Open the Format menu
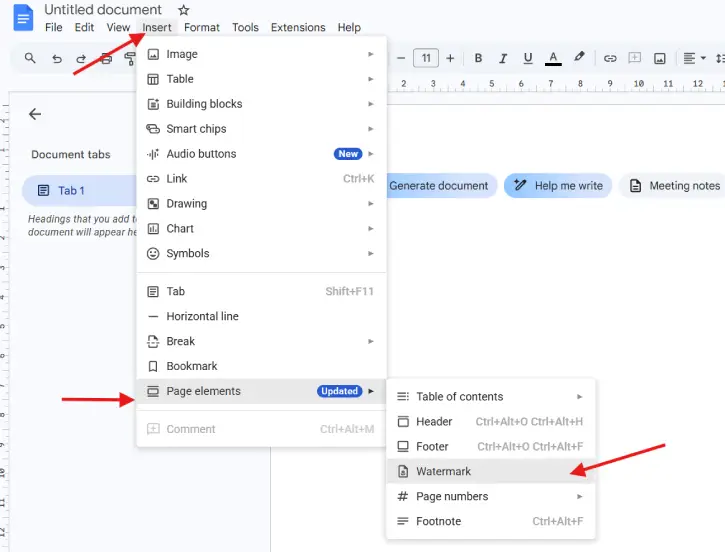This screenshot has height=552, width=725. pos(202,27)
